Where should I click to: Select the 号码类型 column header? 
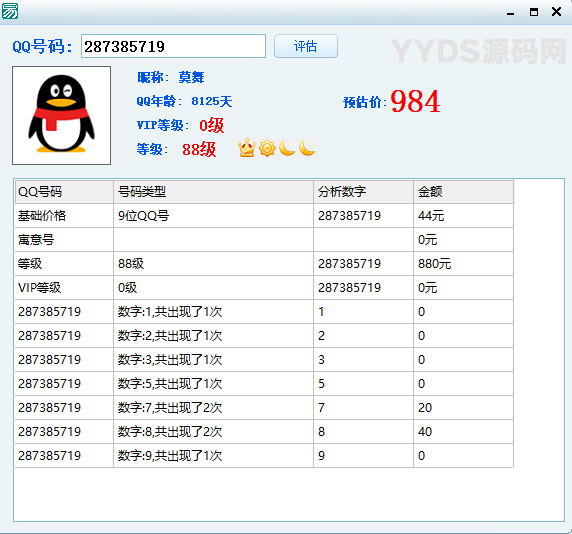(213, 192)
